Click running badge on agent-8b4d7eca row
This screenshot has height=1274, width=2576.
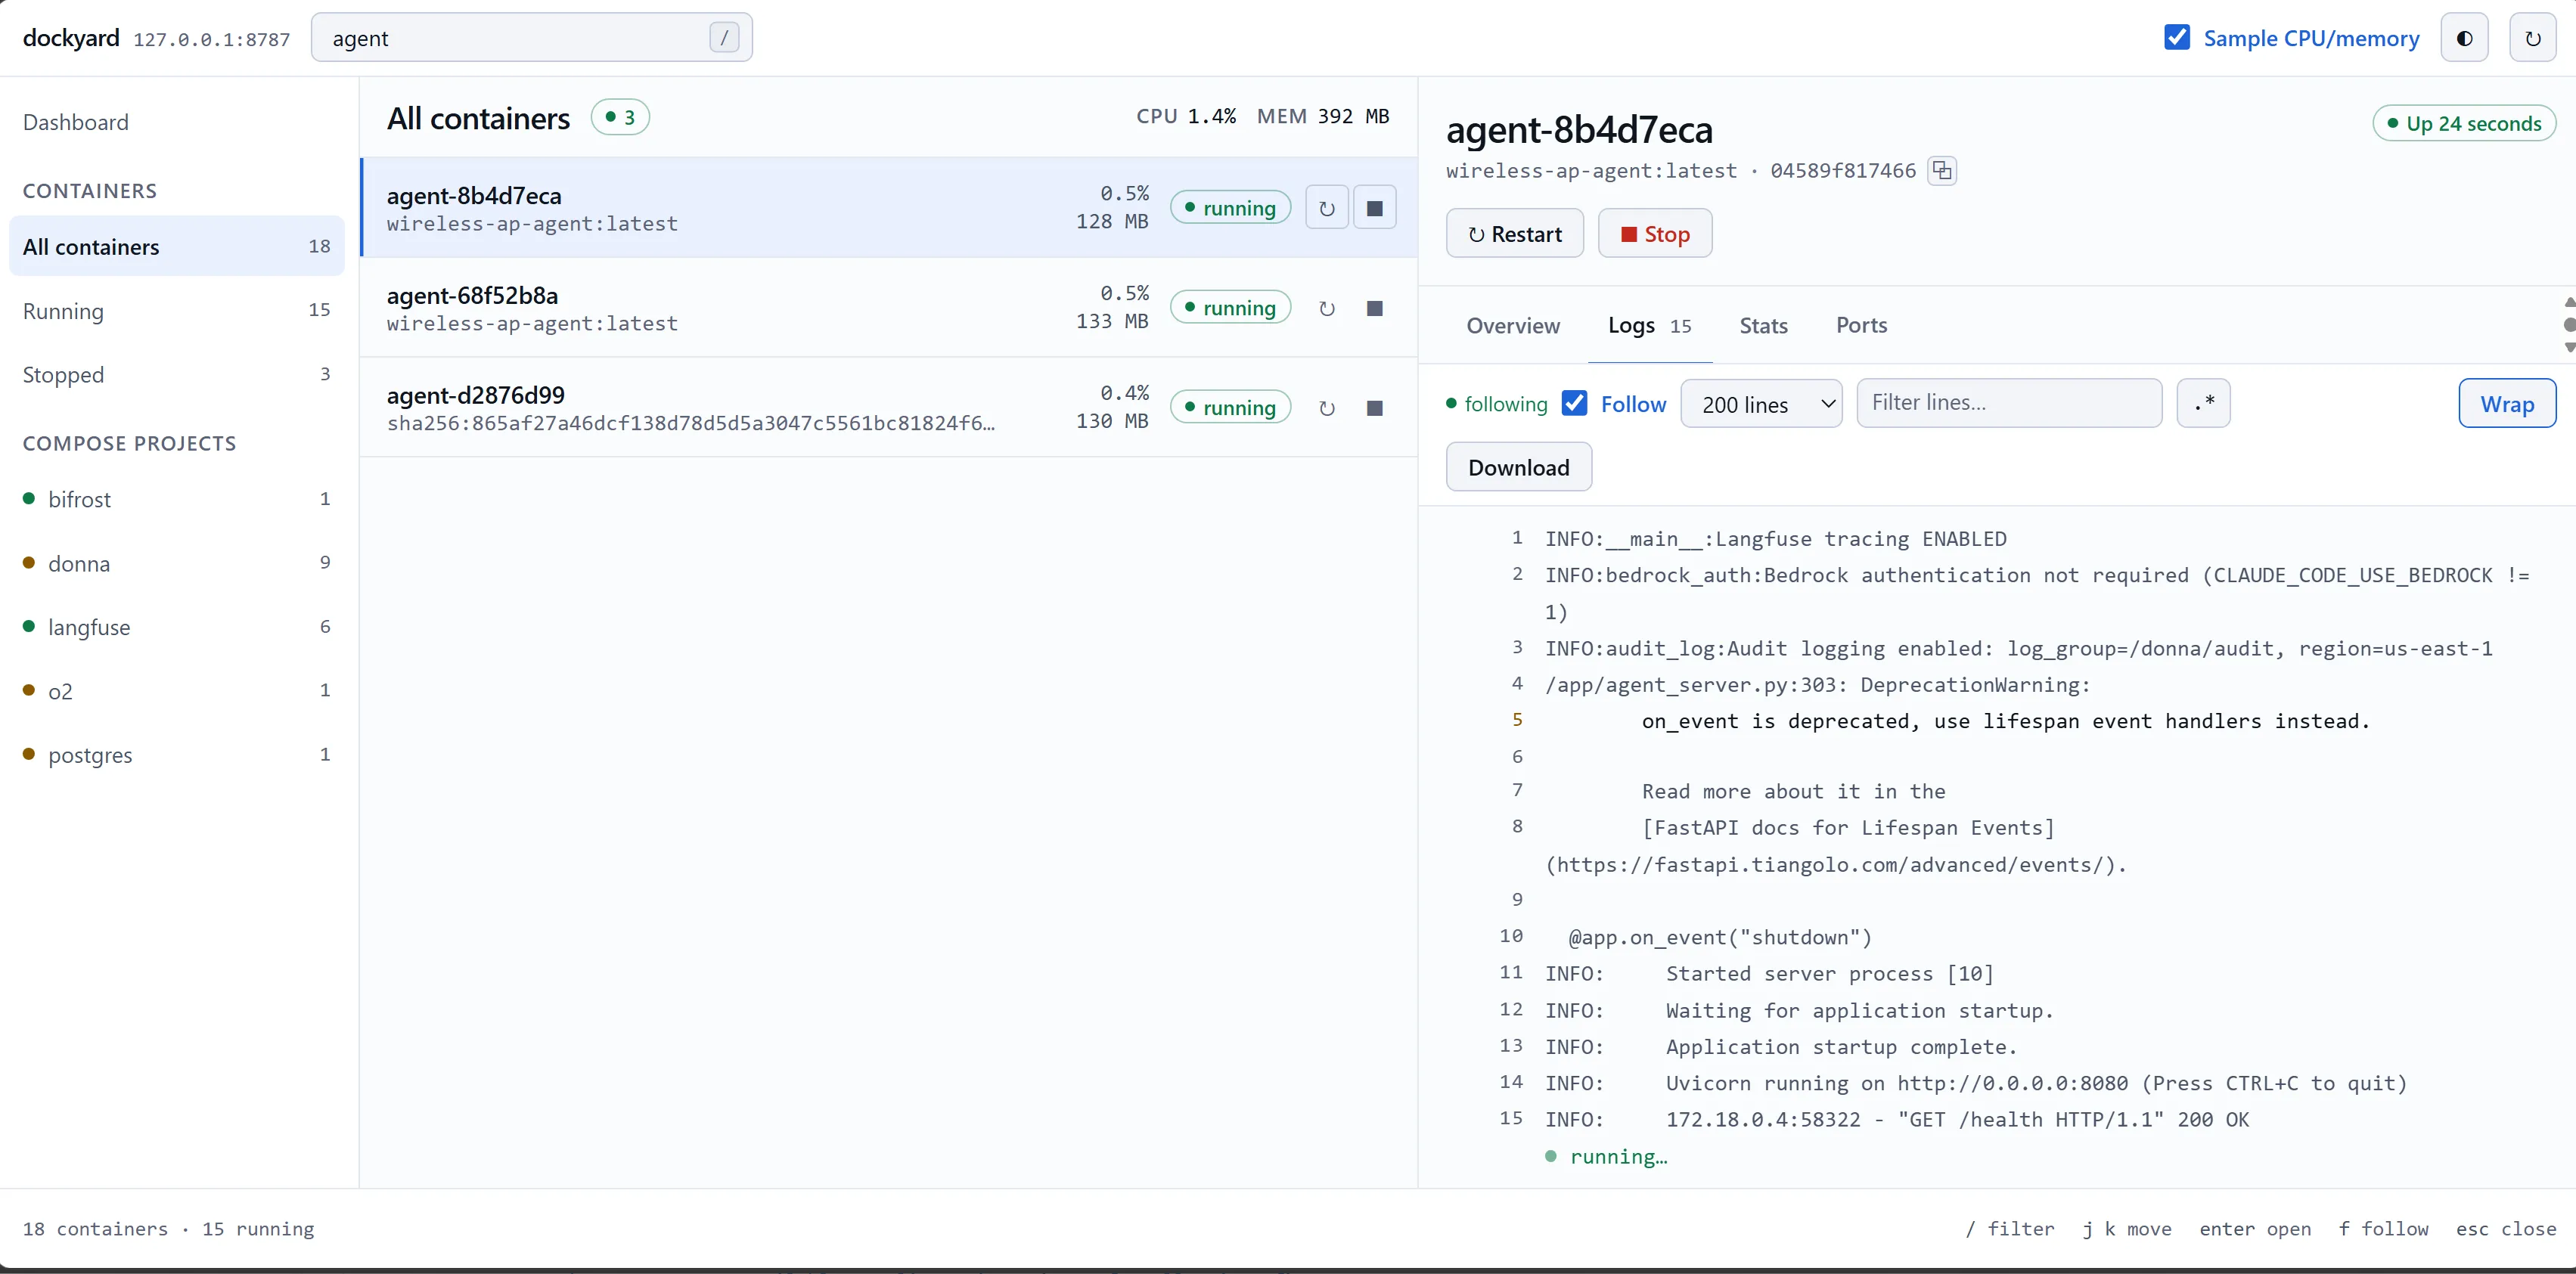coord(1230,208)
